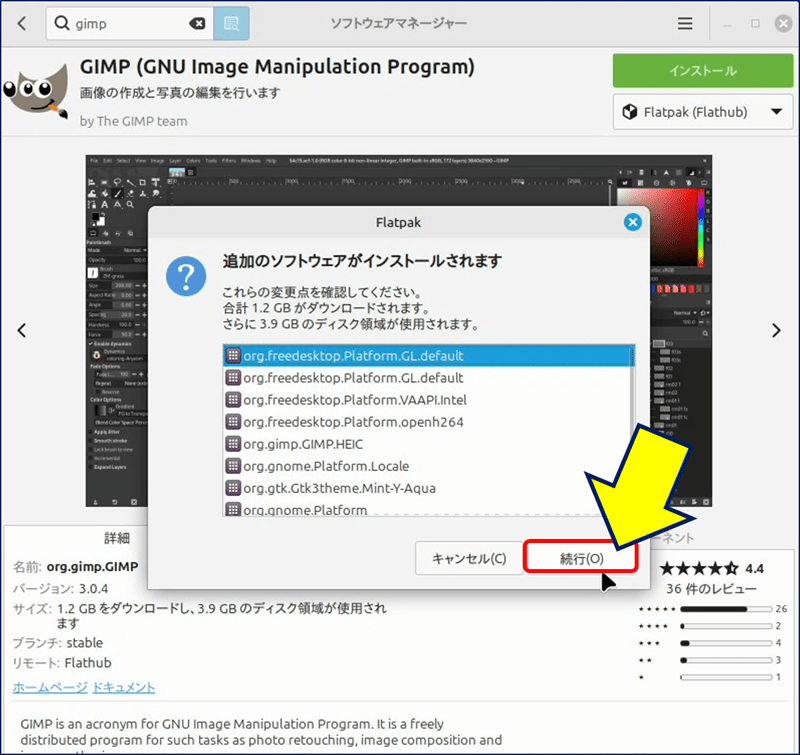Select org.freedesktop.Platform.openh264 row
The height and width of the screenshot is (755, 800).
[x=429, y=422]
